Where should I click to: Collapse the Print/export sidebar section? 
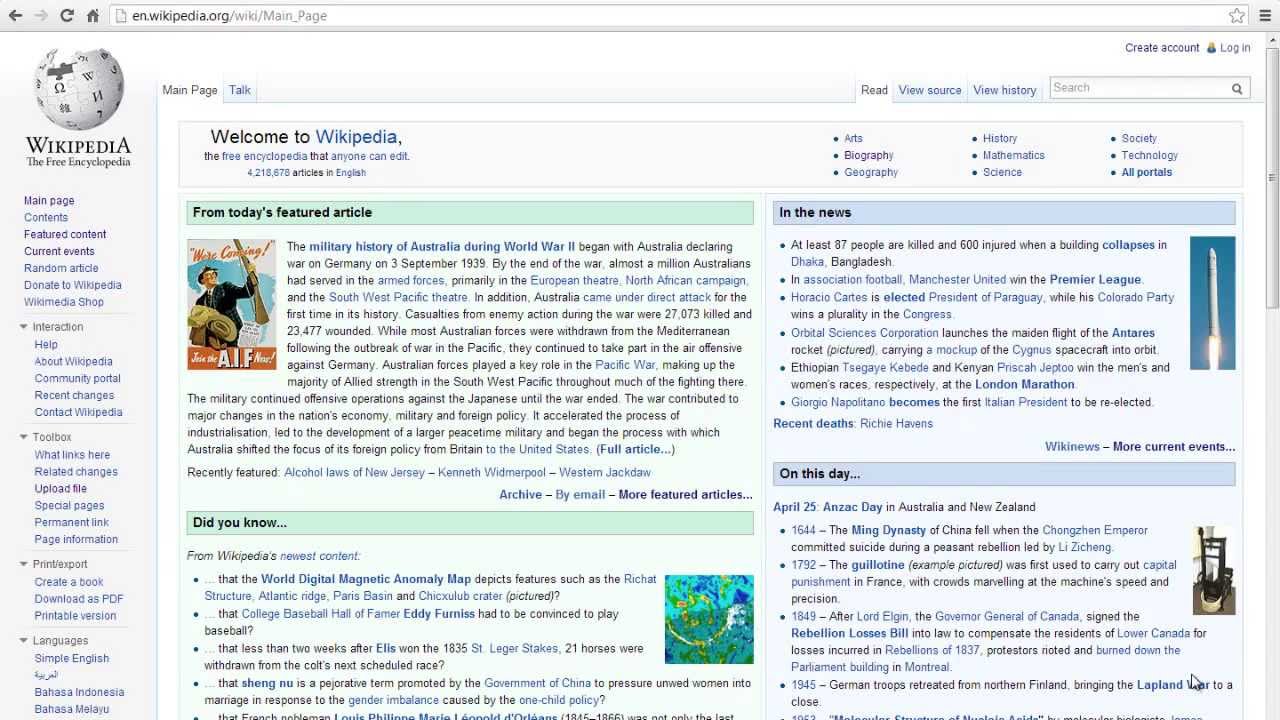coord(24,564)
